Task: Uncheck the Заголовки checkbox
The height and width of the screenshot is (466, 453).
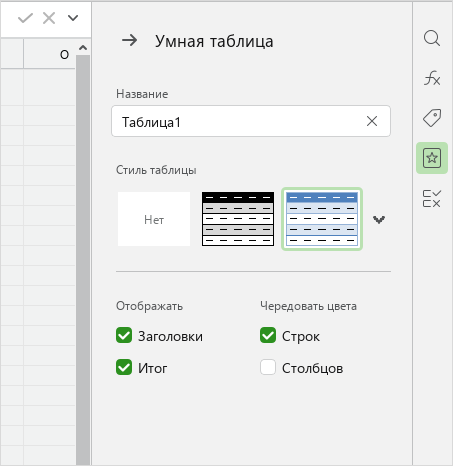Action: [124, 335]
